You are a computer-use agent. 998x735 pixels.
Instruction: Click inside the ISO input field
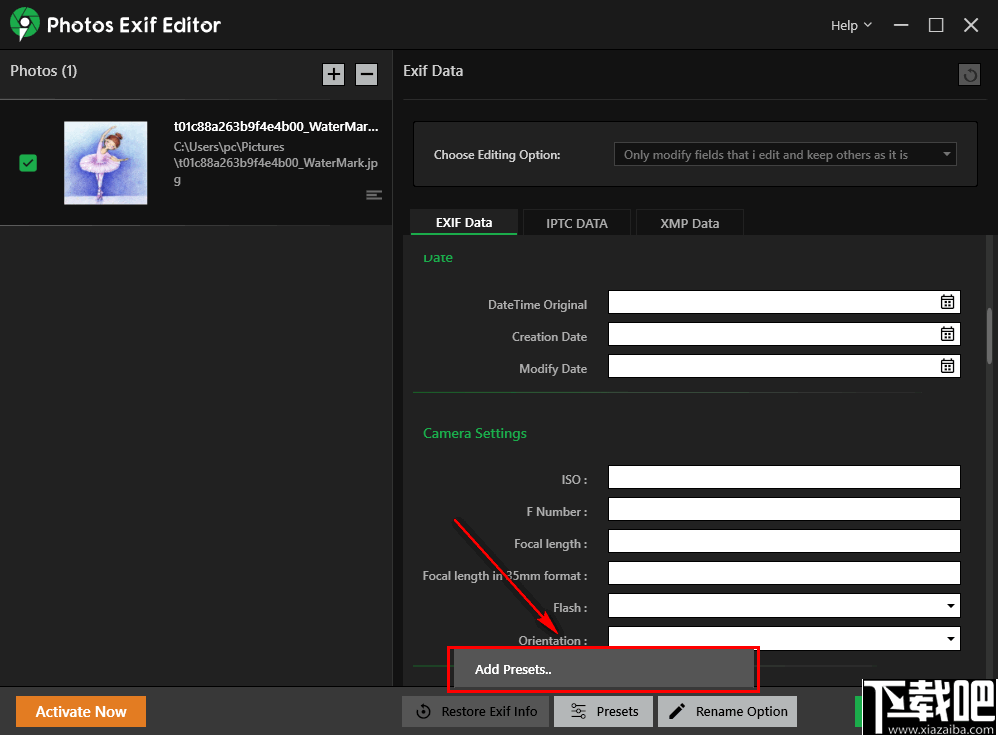coord(783,477)
